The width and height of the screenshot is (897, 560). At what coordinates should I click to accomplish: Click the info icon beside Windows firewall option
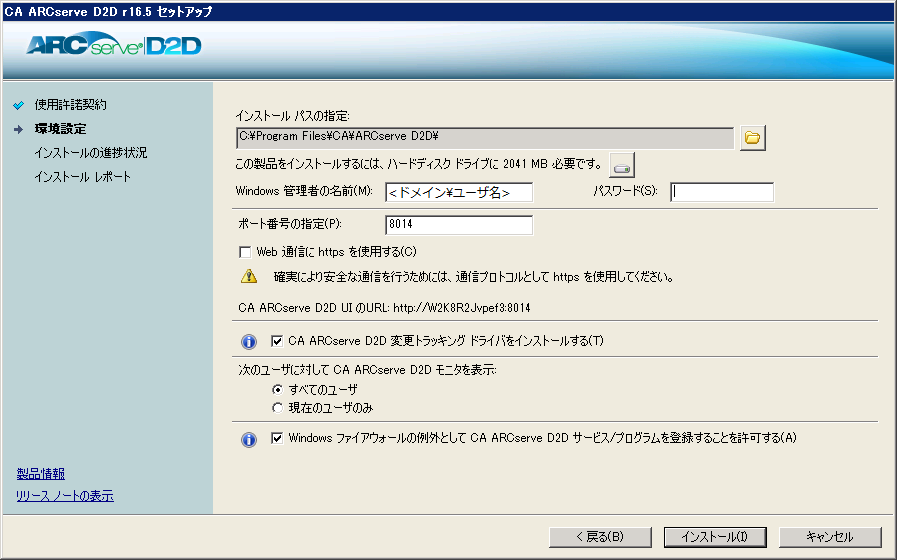(x=249, y=439)
